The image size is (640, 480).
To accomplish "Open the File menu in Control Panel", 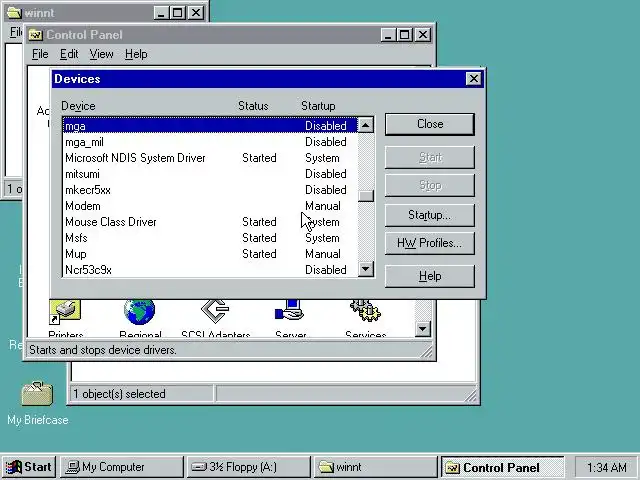I will tap(40, 54).
